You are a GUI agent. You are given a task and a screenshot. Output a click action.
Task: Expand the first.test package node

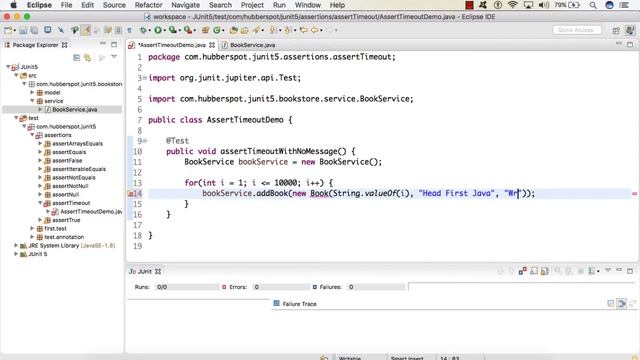32,229
